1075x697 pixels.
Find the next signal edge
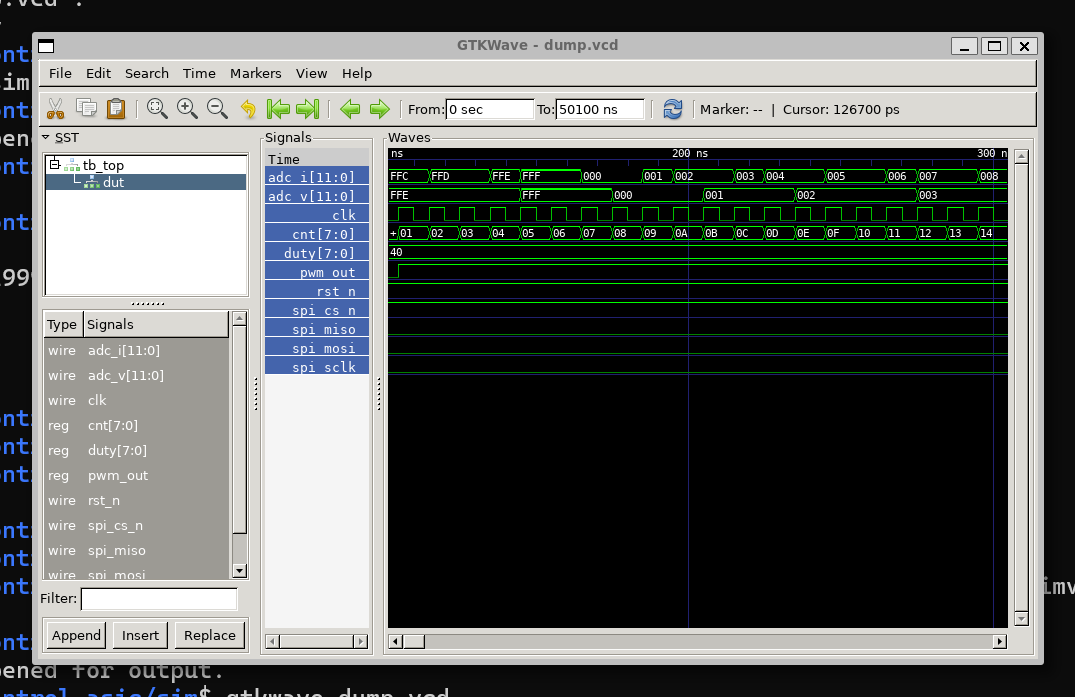[379, 109]
